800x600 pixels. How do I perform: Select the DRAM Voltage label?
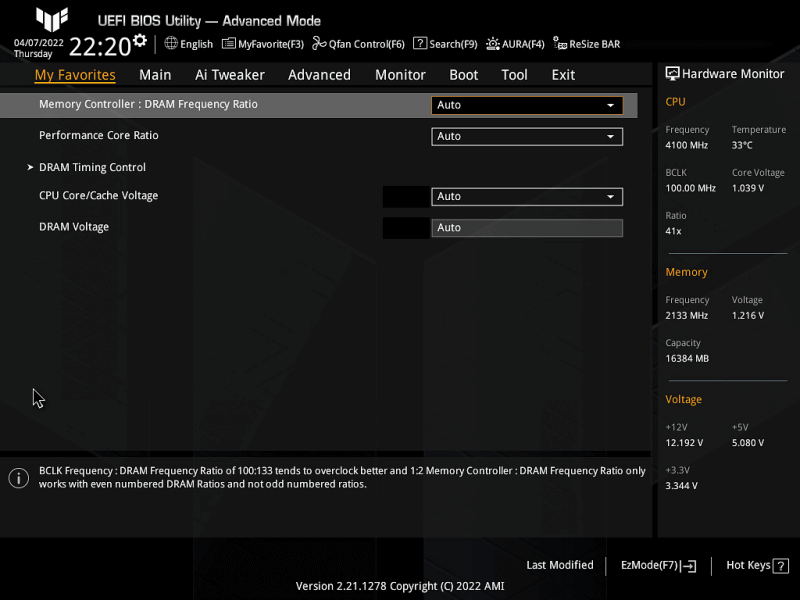click(x=74, y=227)
